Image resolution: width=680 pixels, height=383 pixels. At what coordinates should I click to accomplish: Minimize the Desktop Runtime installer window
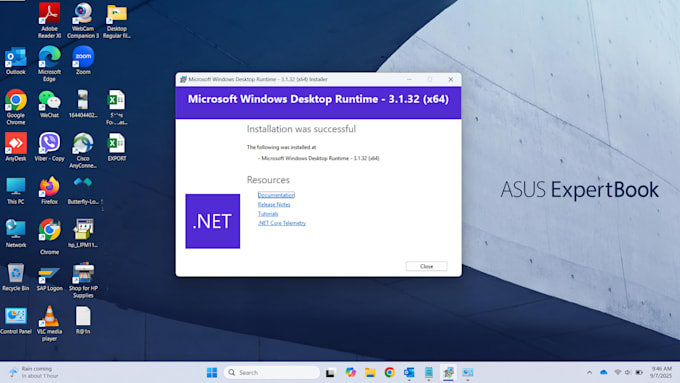(409, 79)
